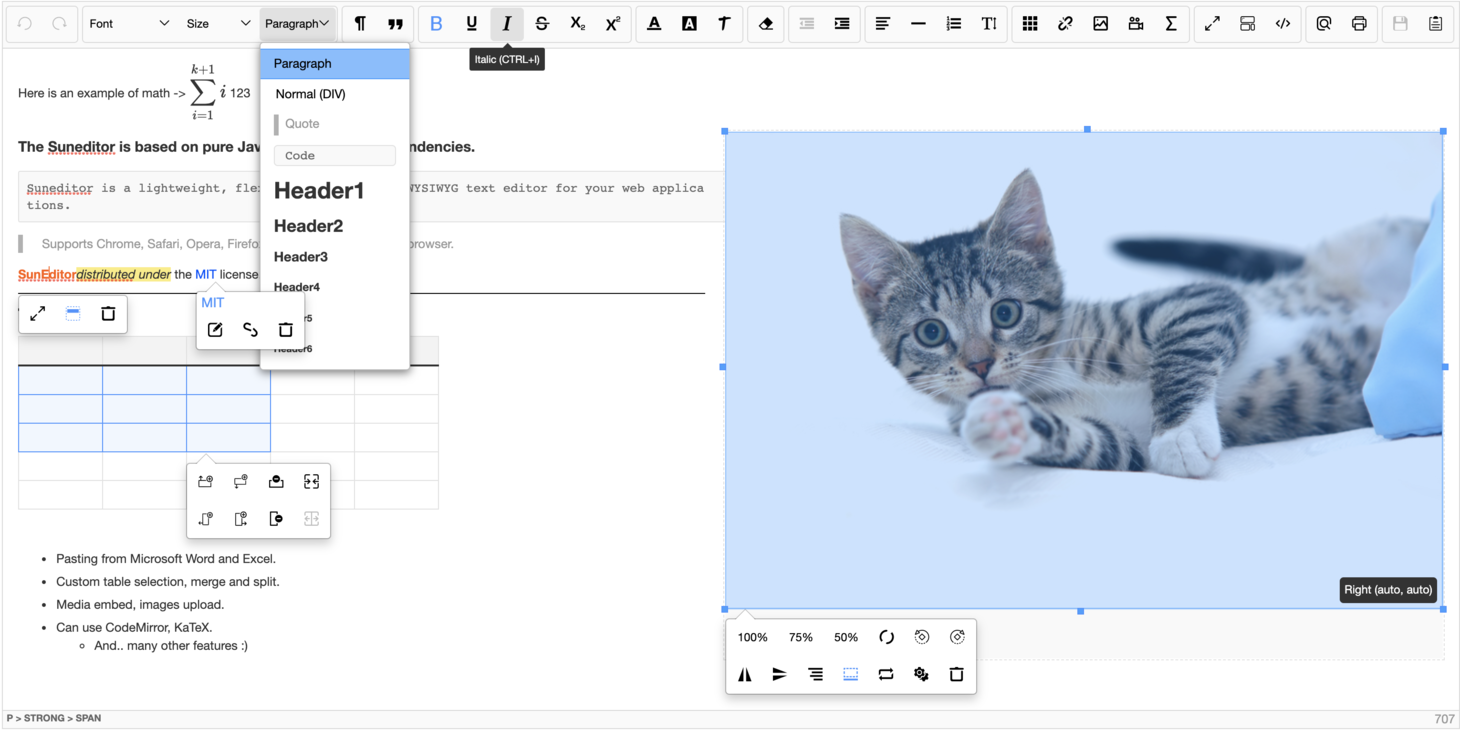This screenshot has width=1460, height=730.
Task: Open the MIT license link popup edit button
Action: click(x=215, y=329)
